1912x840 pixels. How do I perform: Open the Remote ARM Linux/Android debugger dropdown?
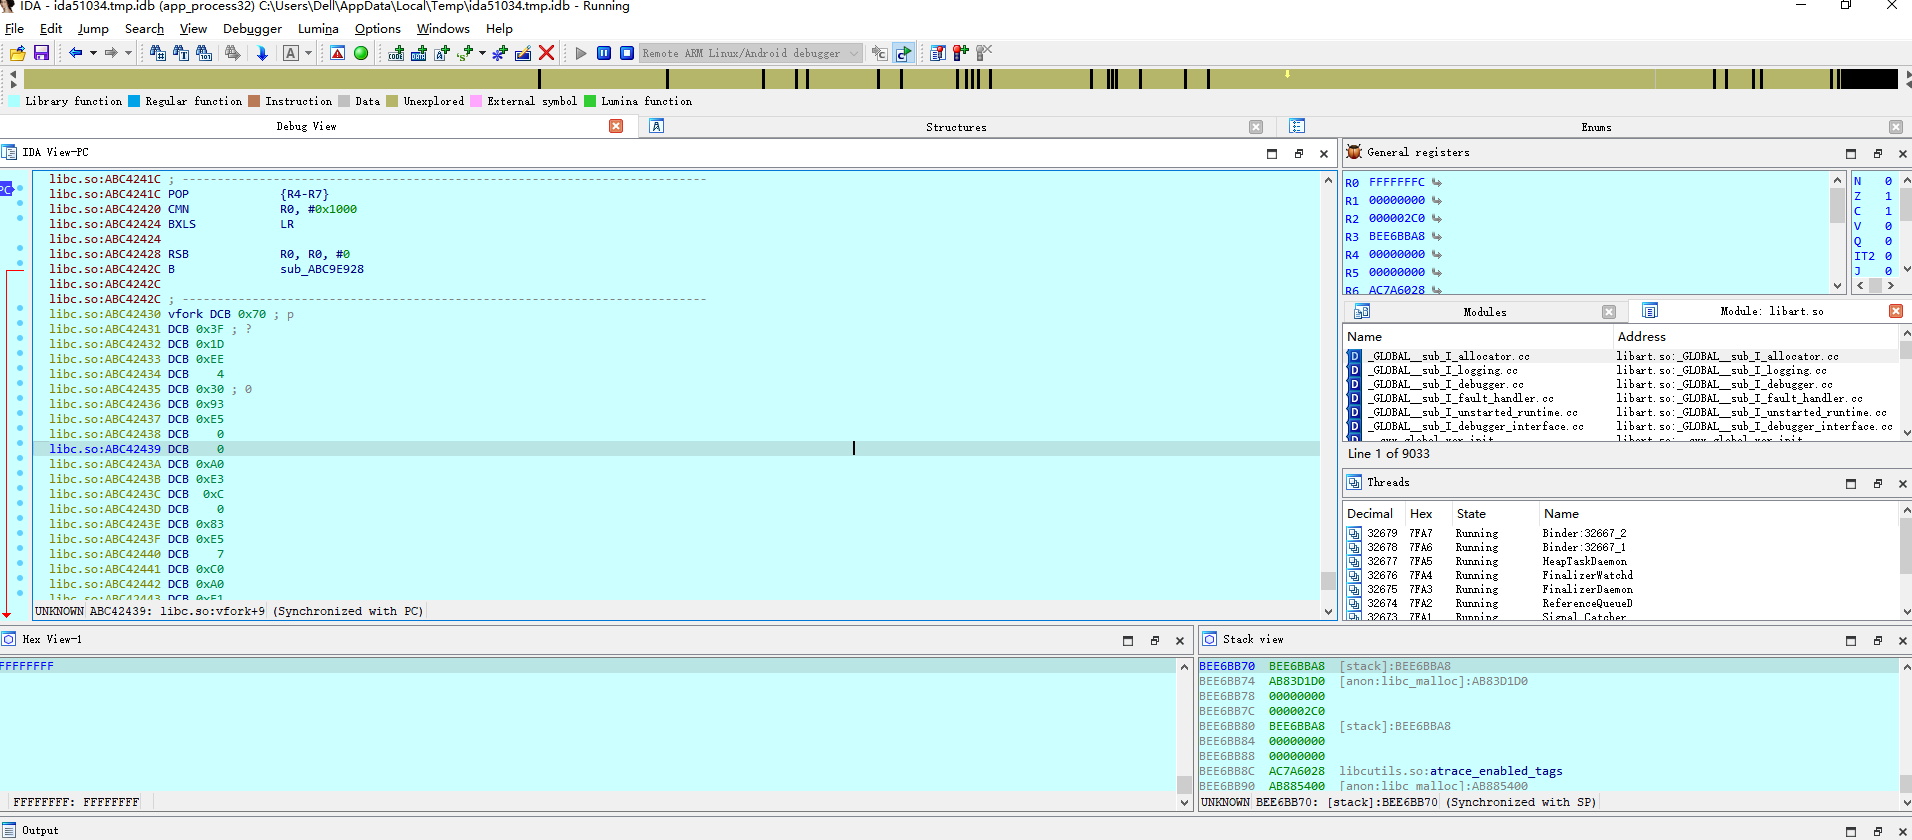(751, 53)
